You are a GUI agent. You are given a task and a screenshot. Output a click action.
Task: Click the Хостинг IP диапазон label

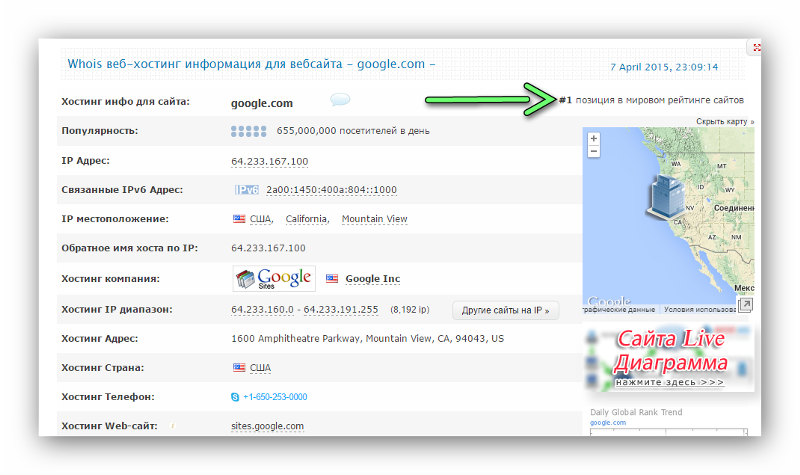pos(117,309)
